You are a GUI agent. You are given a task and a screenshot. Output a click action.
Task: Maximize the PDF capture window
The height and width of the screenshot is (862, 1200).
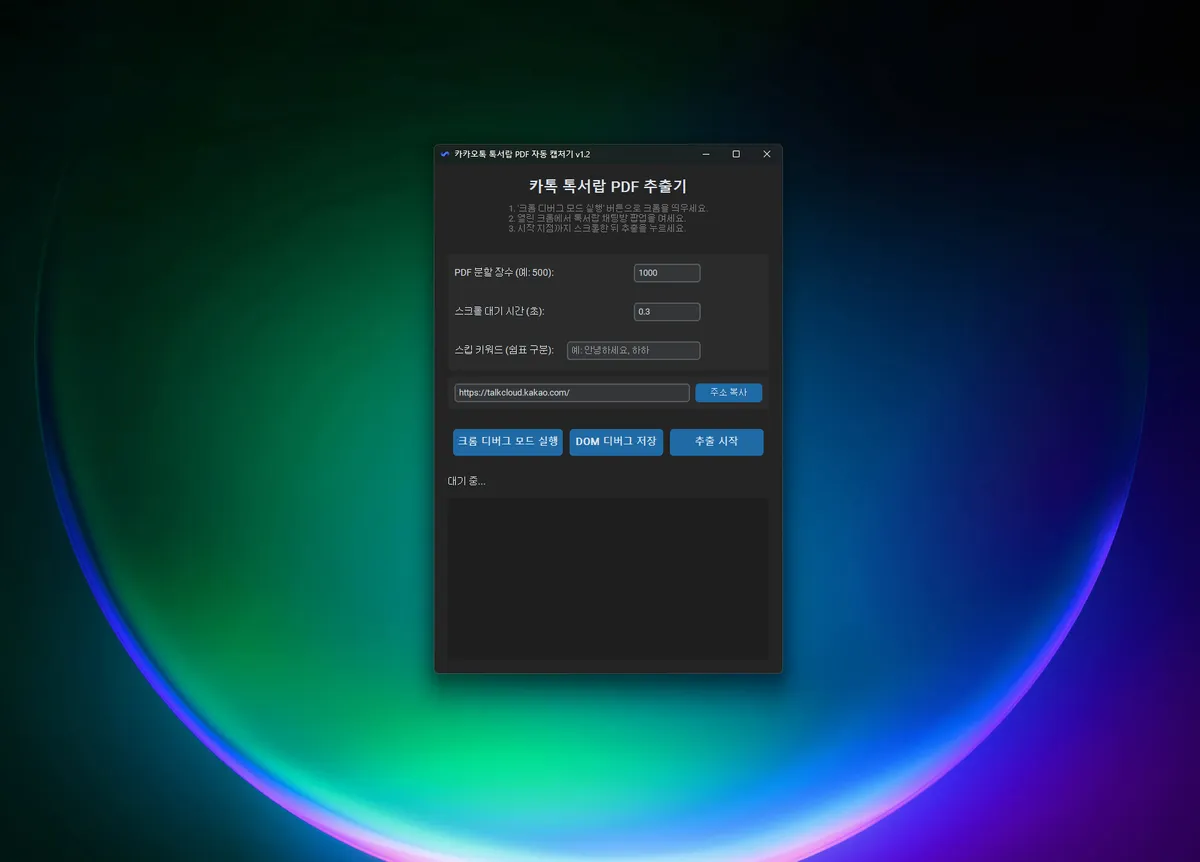point(736,154)
